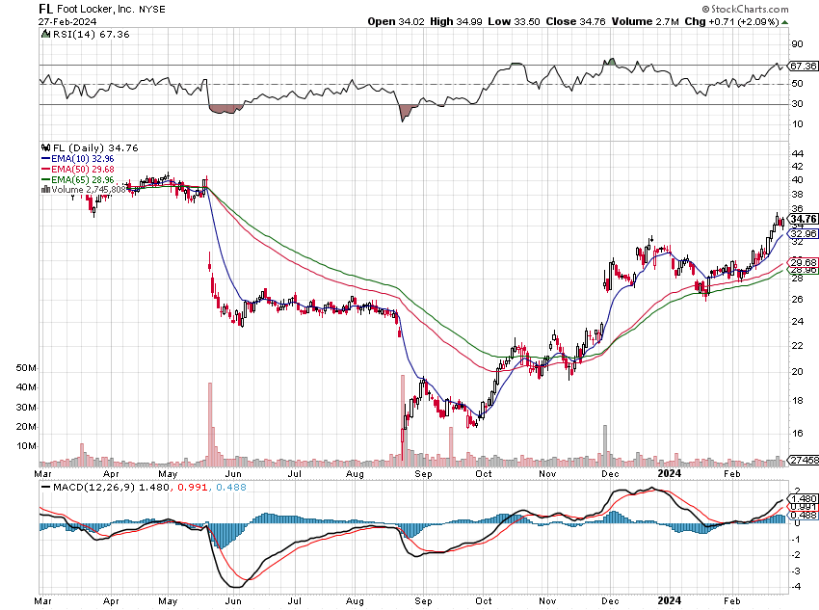Click the candlestick icon before FL (Daily)

(x=46, y=148)
